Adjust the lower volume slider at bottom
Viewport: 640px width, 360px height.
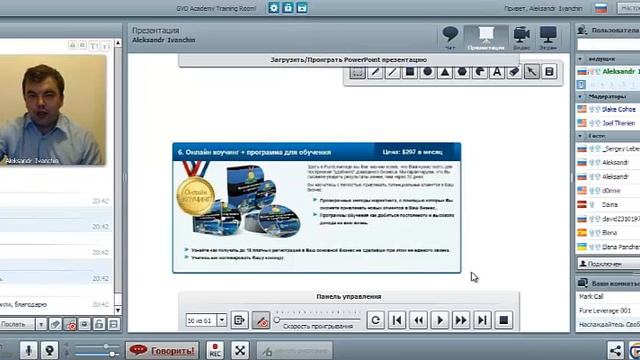(x=112, y=354)
